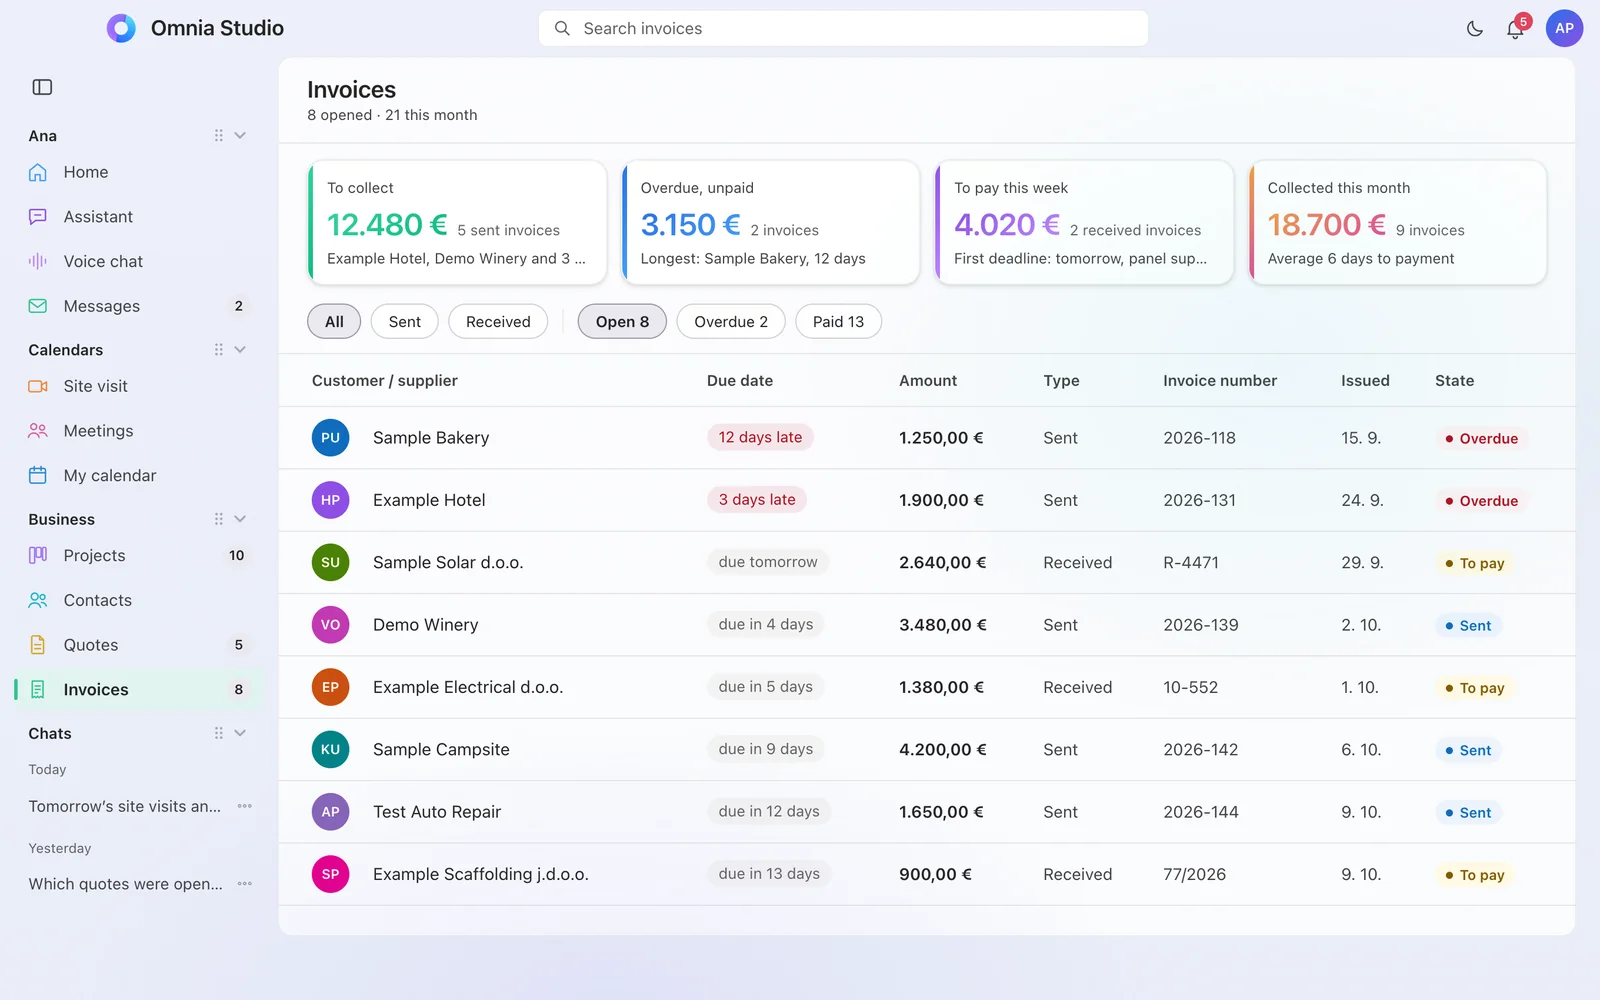Image resolution: width=1600 pixels, height=1000 pixels.
Task: Collapse the Ana section chevron
Action: [x=240, y=135]
